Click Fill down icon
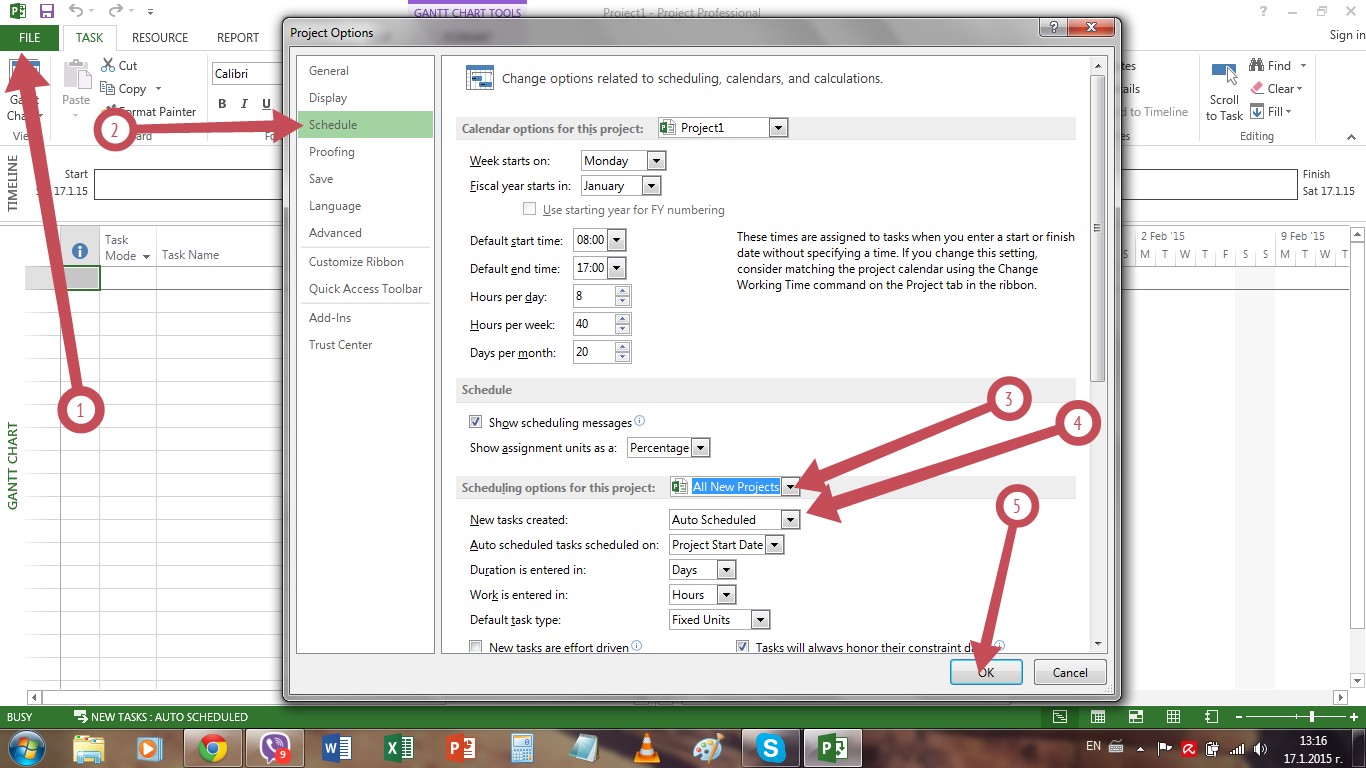 coord(1257,112)
